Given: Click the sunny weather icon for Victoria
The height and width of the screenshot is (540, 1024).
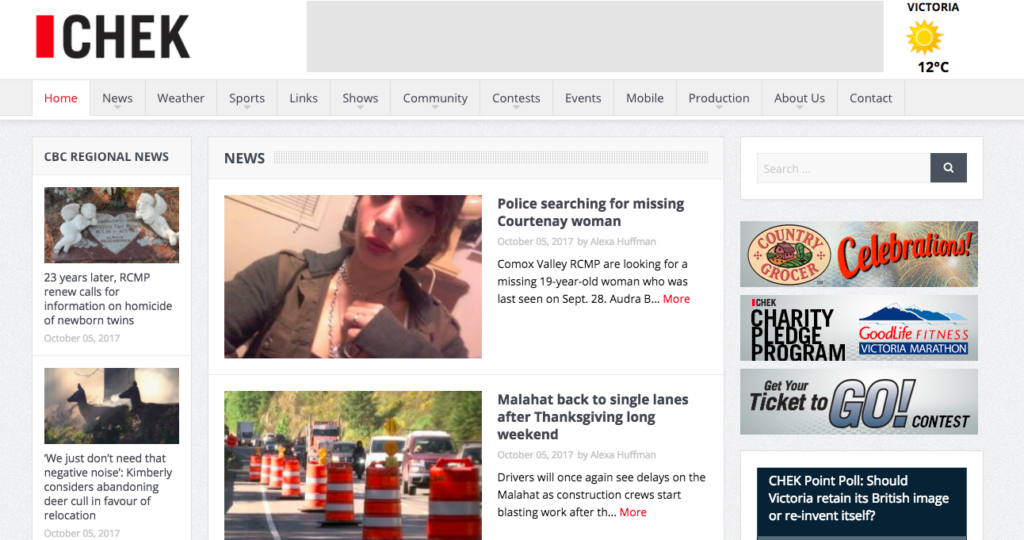Looking at the screenshot, I should click(924, 37).
